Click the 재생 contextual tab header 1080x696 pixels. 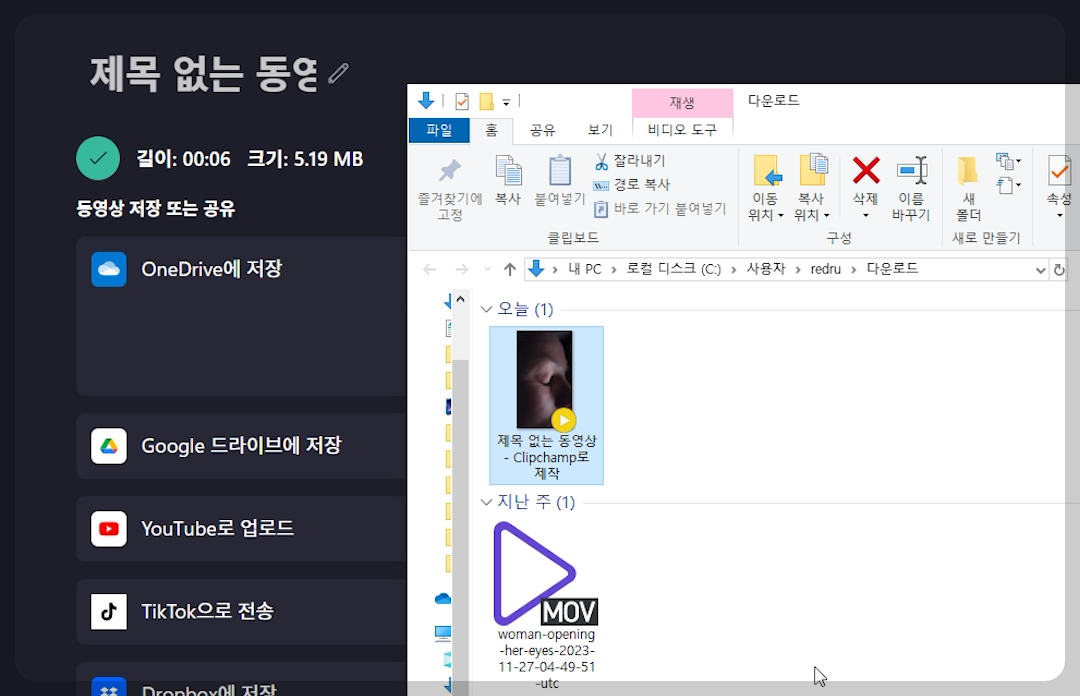tap(682, 103)
